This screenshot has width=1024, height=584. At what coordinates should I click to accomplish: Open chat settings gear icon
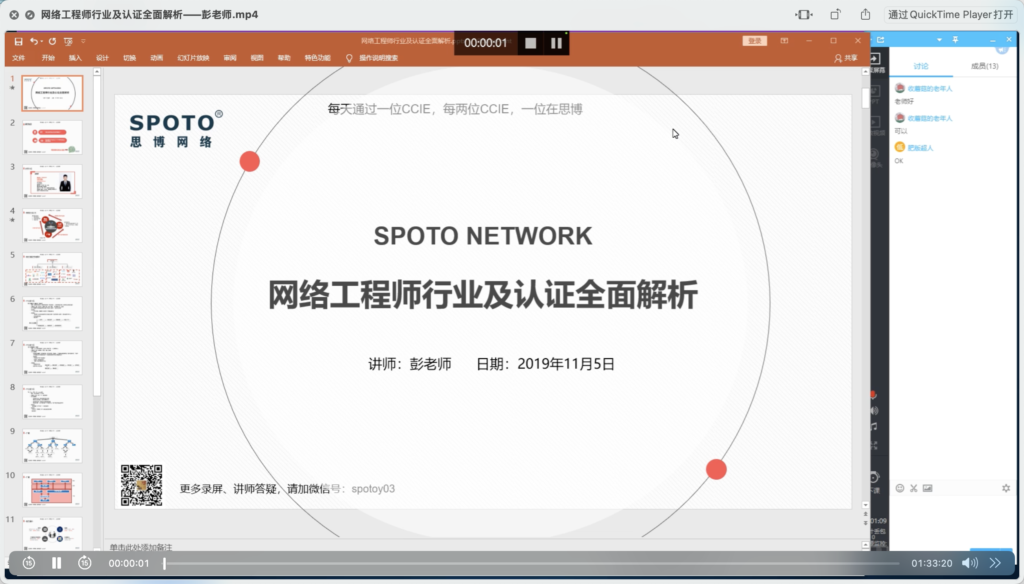[1006, 488]
